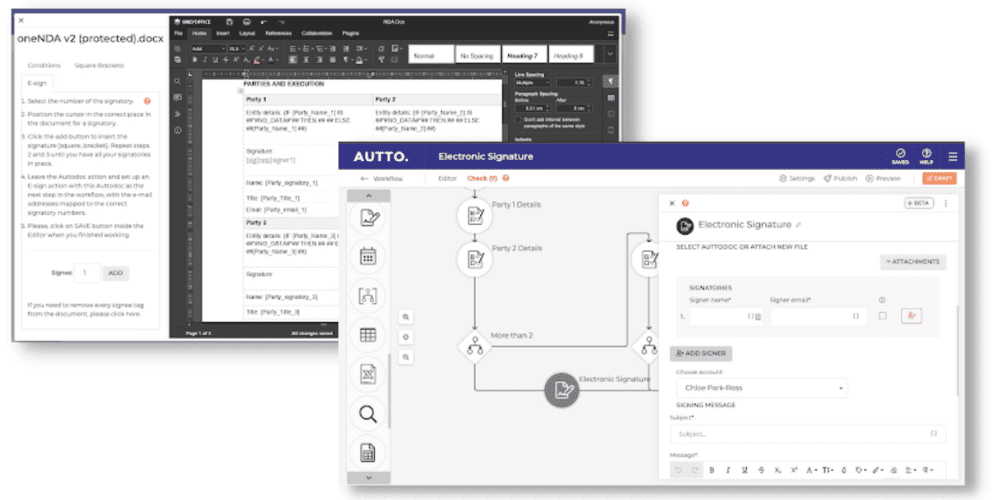This screenshot has height=500, width=1000.
Task: Click the More than 2 decision node
Action: click(474, 347)
